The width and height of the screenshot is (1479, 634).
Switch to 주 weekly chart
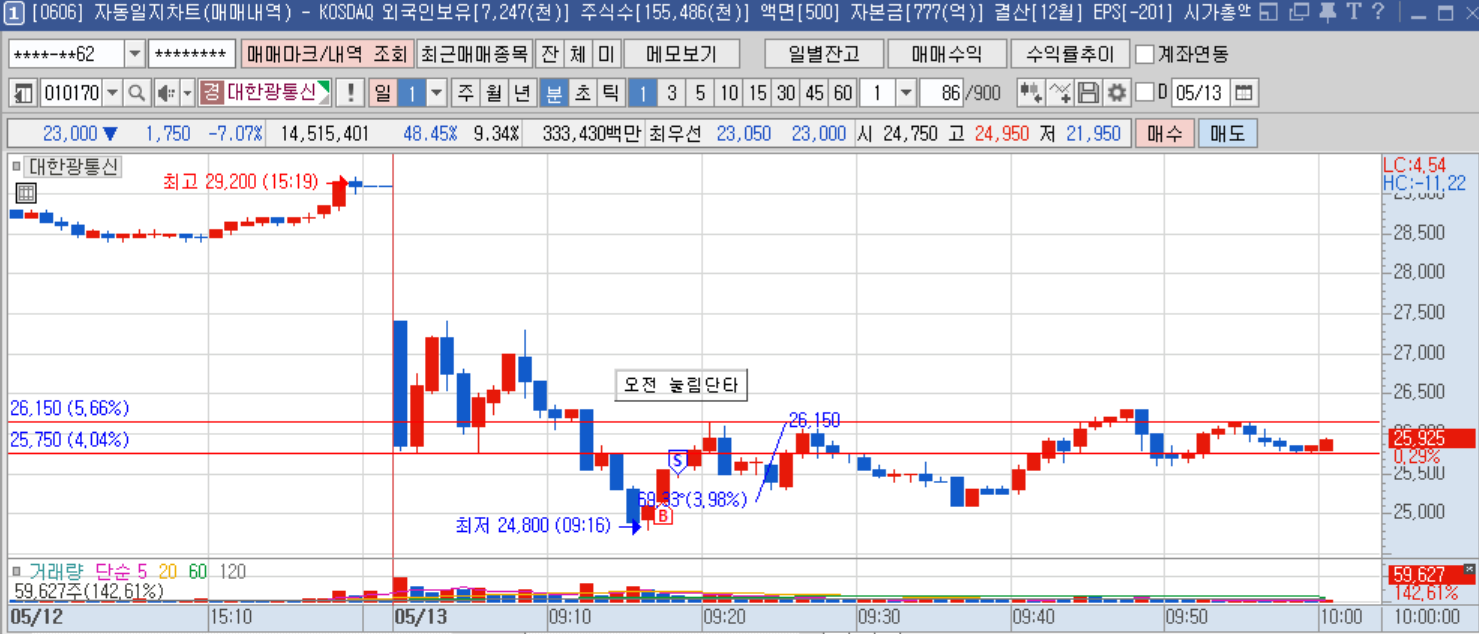tap(465, 94)
